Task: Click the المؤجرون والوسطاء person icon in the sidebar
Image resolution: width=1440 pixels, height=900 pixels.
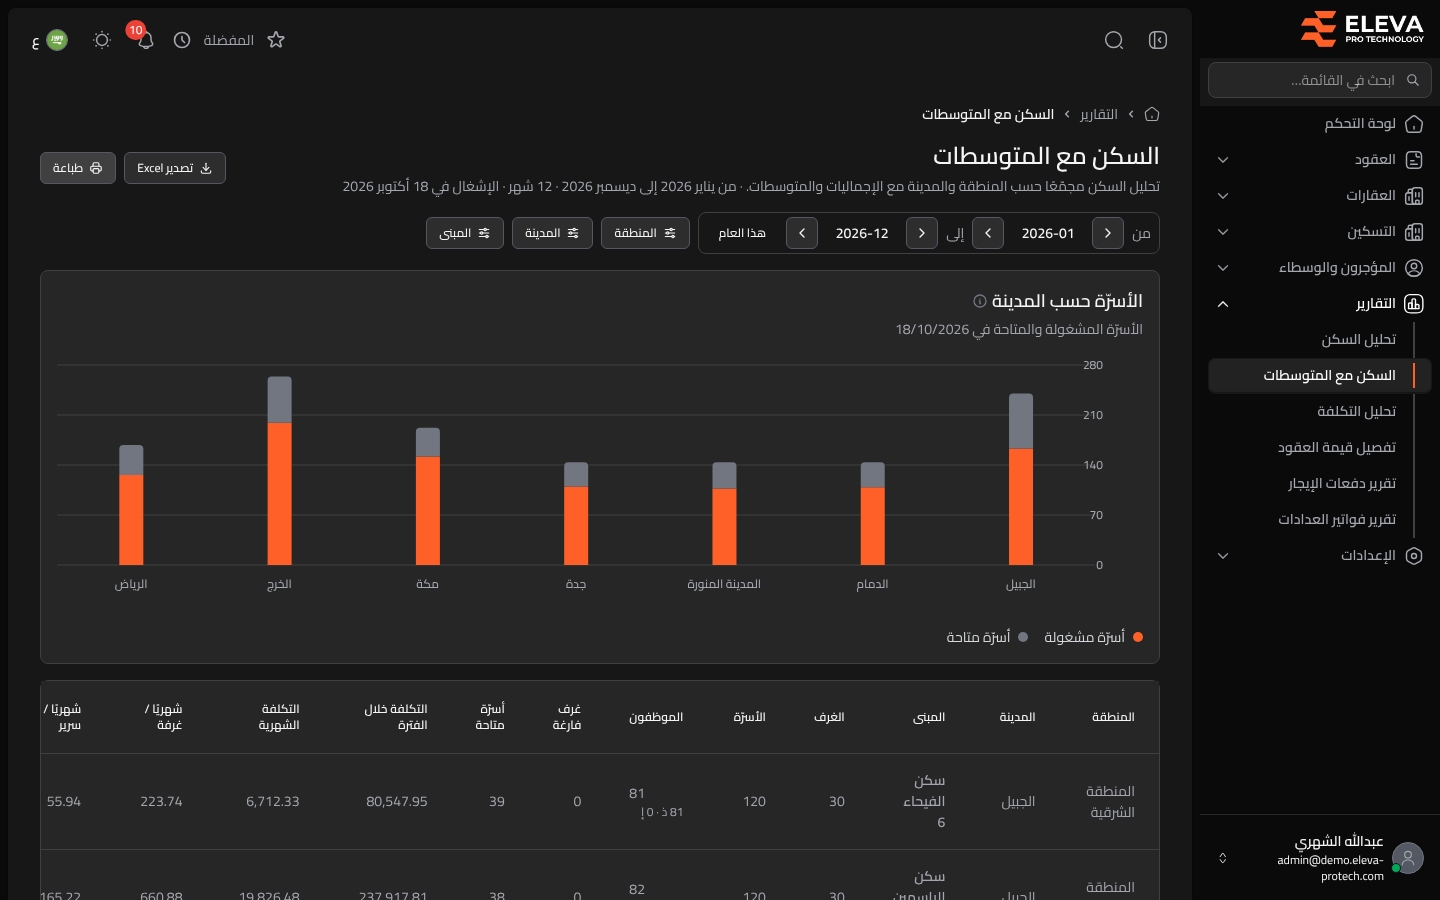Action: [1414, 268]
